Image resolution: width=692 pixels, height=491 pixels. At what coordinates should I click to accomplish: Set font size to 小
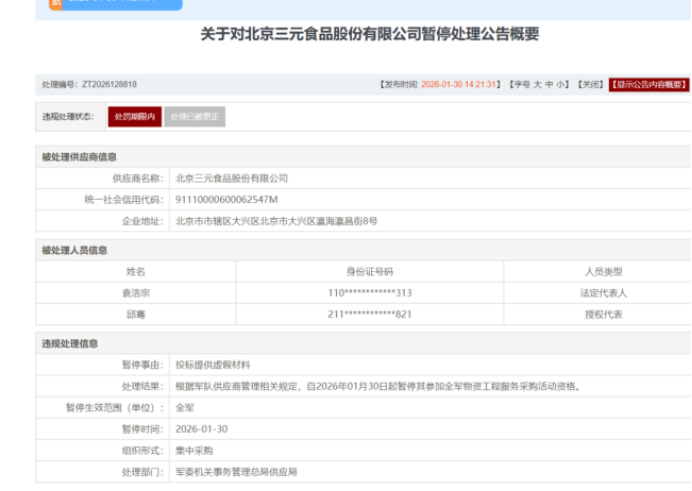coord(560,84)
